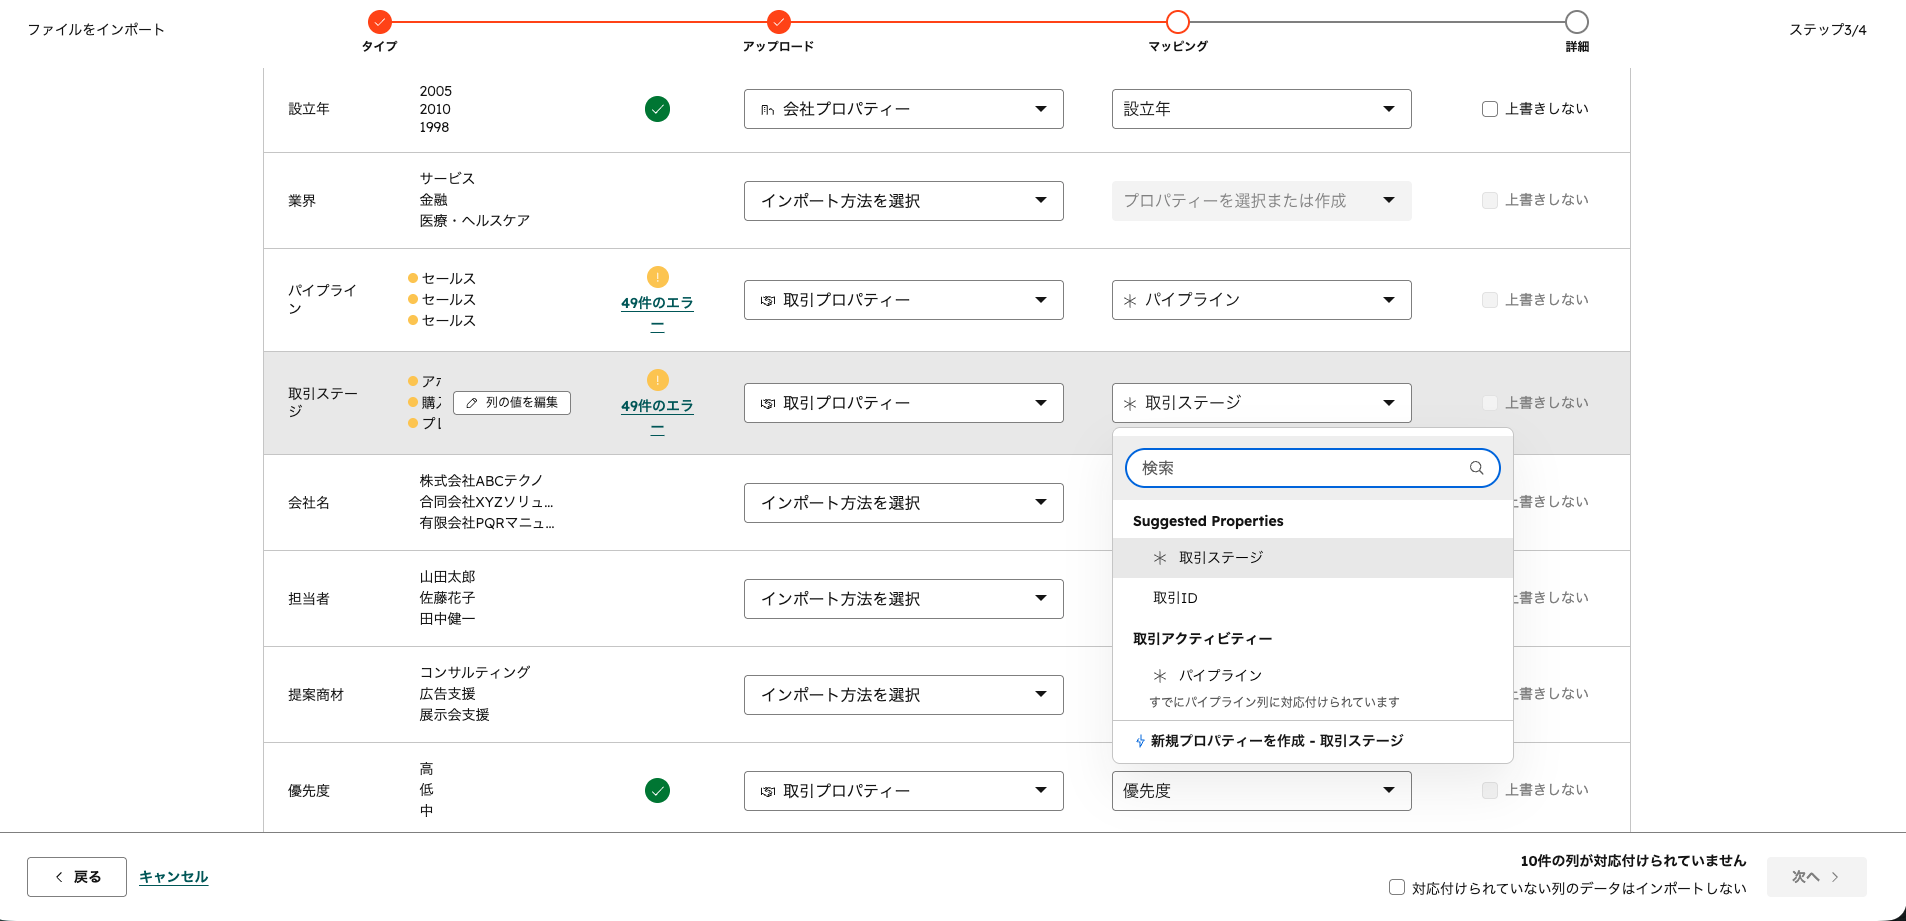Screen dimensions: 1906x921
Task: Click ステップ3/4 indicator text
Action: pos(1827,29)
